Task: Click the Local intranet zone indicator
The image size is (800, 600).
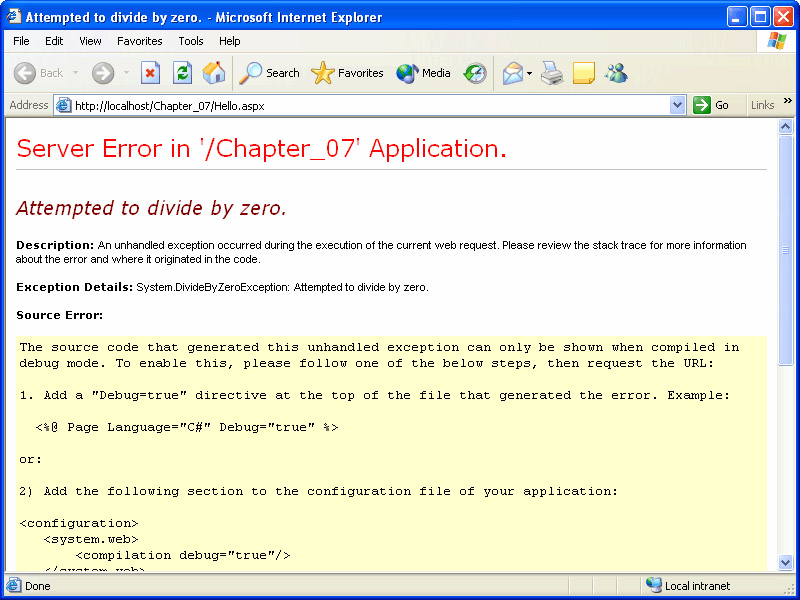Action: tap(696, 586)
